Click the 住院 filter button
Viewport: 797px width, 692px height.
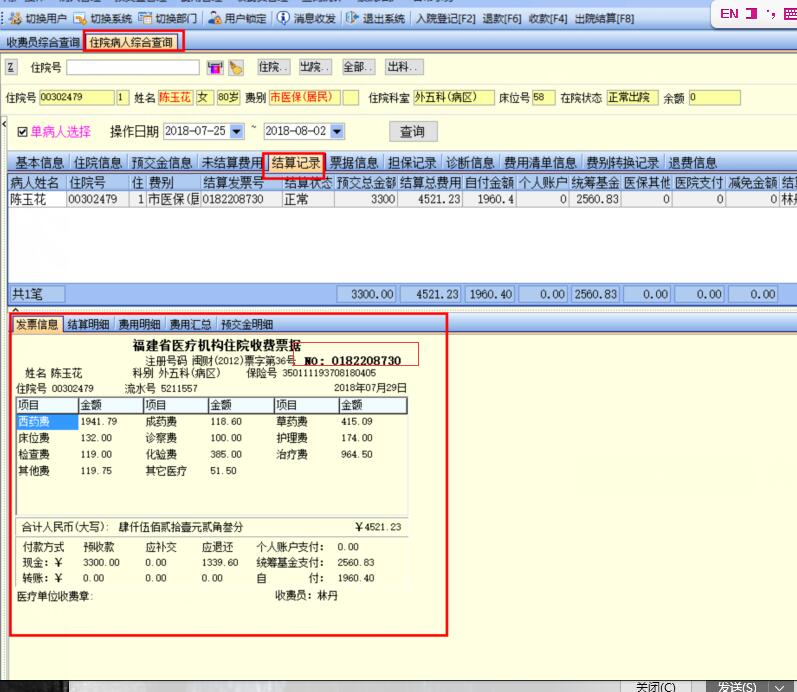coord(272,67)
